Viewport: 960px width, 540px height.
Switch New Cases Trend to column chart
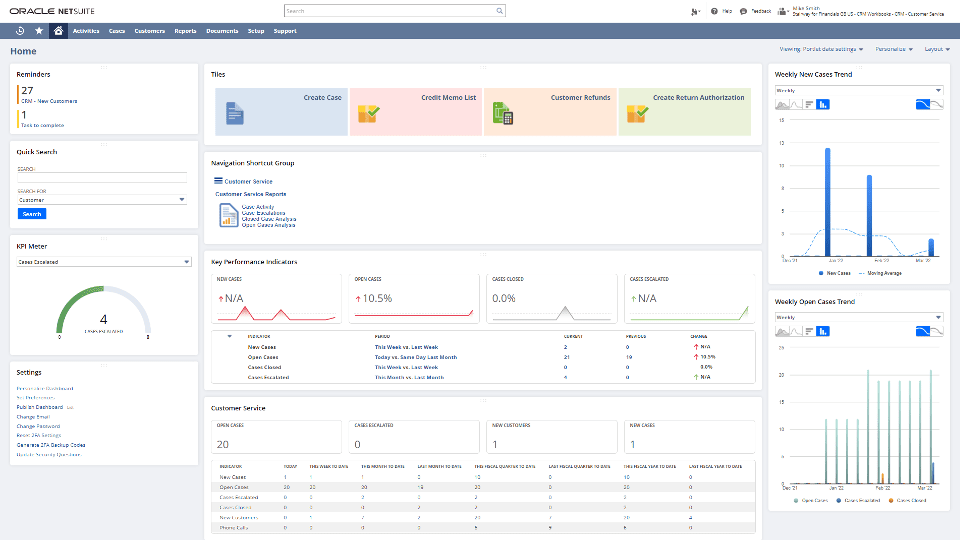pos(823,105)
